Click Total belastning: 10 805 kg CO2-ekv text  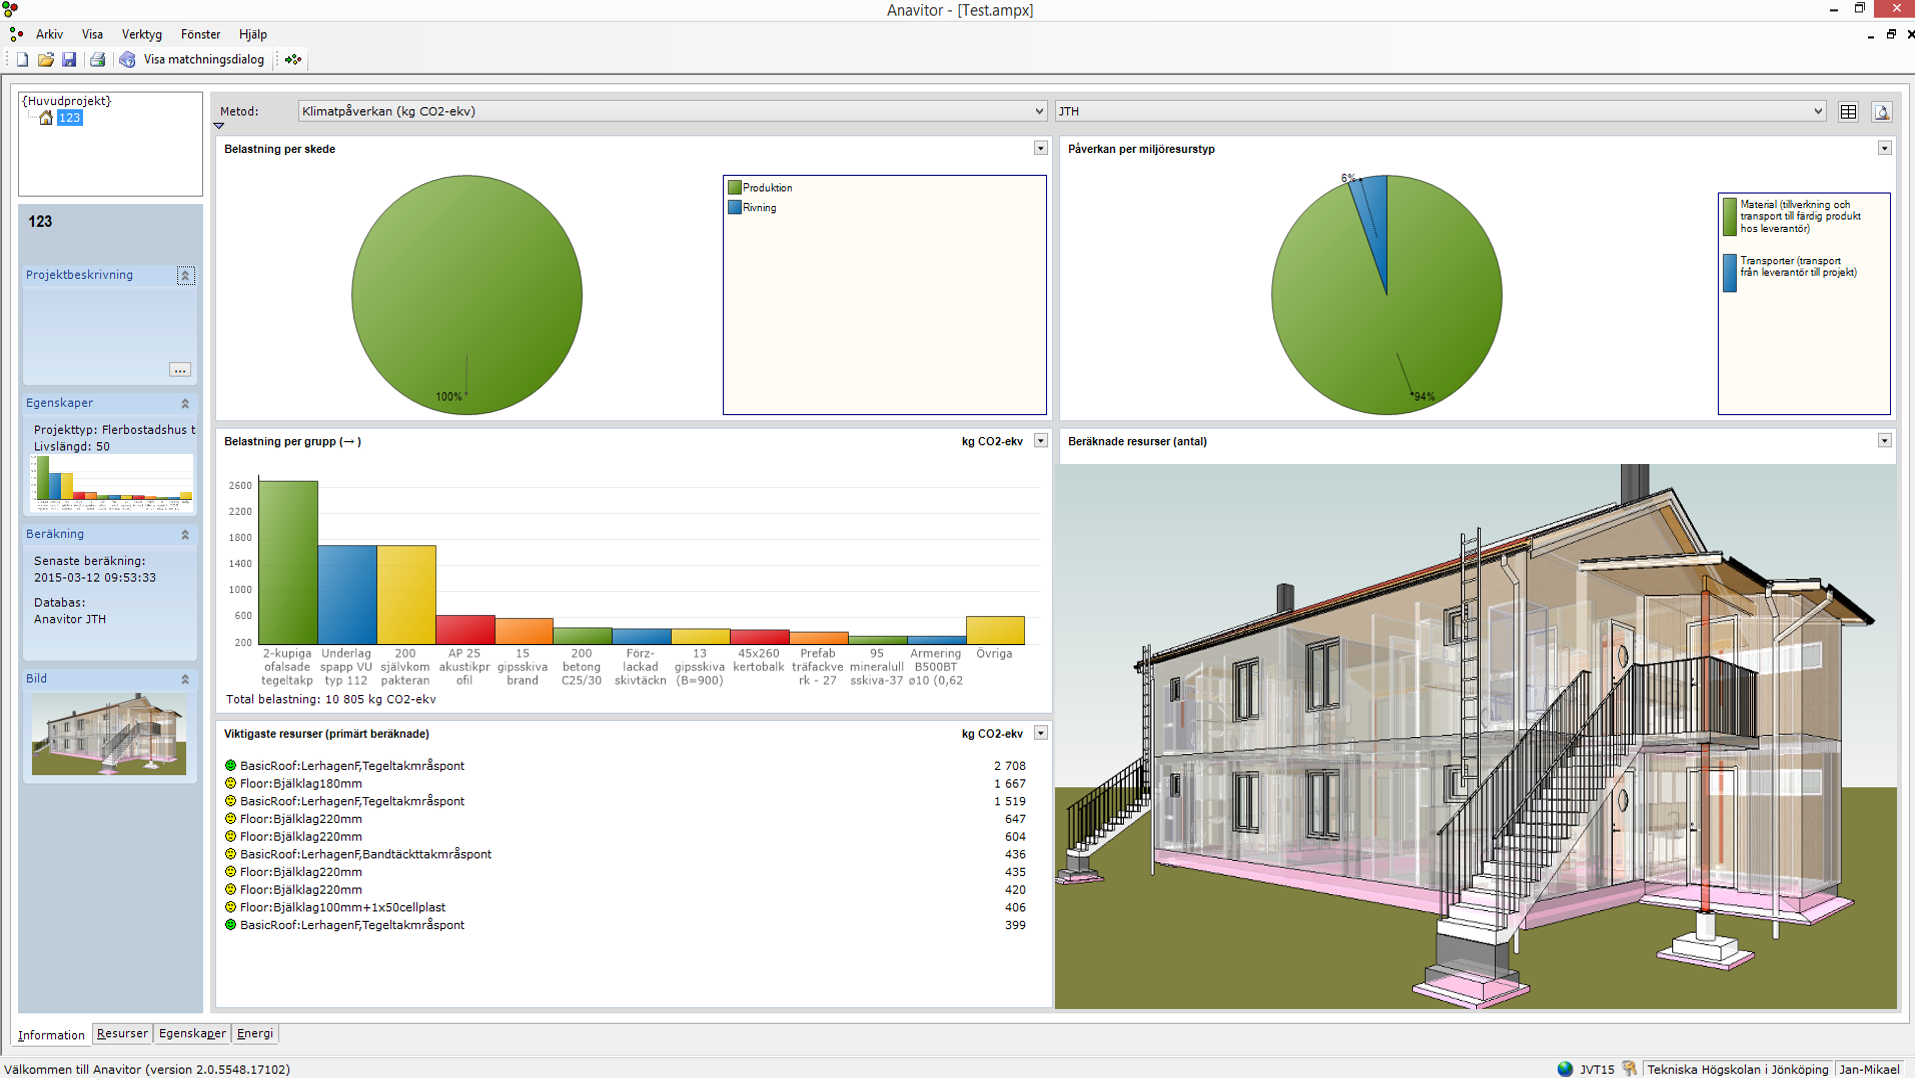331,700
